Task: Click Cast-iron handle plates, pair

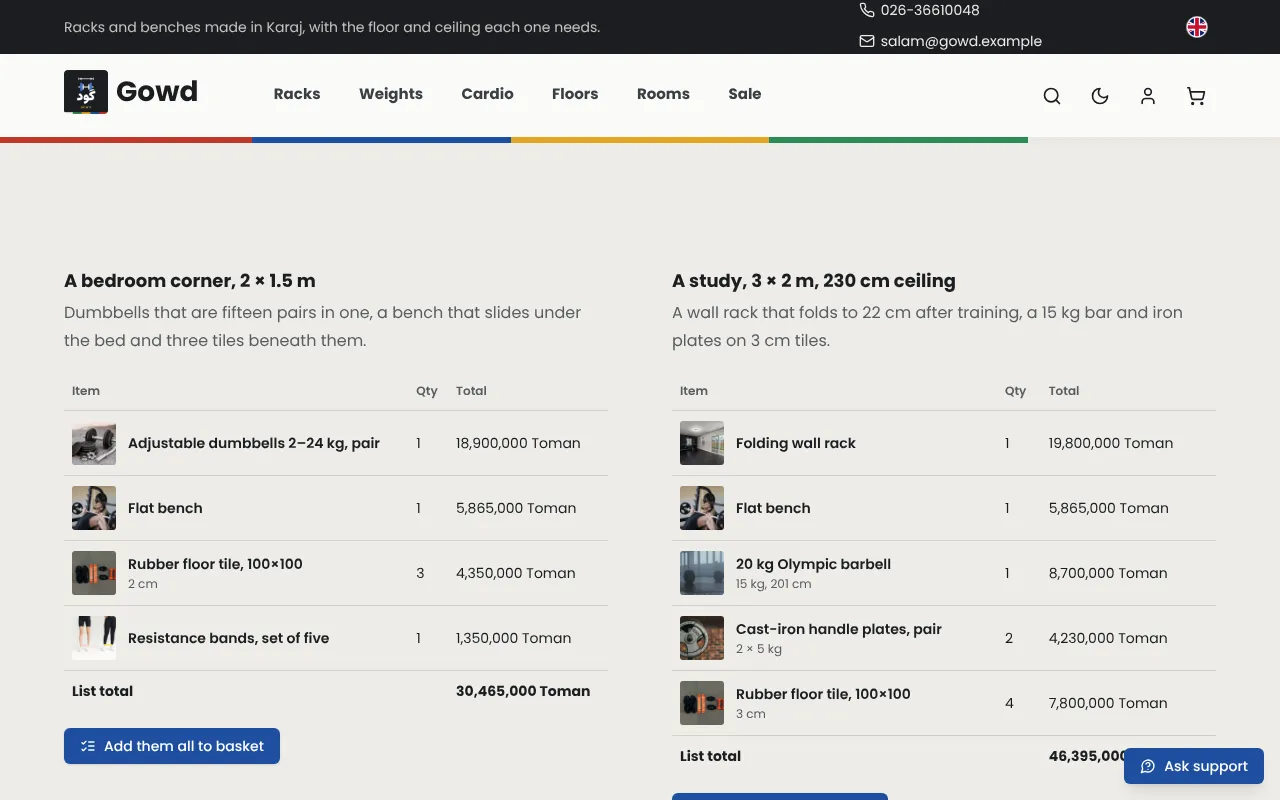Action: [x=839, y=629]
